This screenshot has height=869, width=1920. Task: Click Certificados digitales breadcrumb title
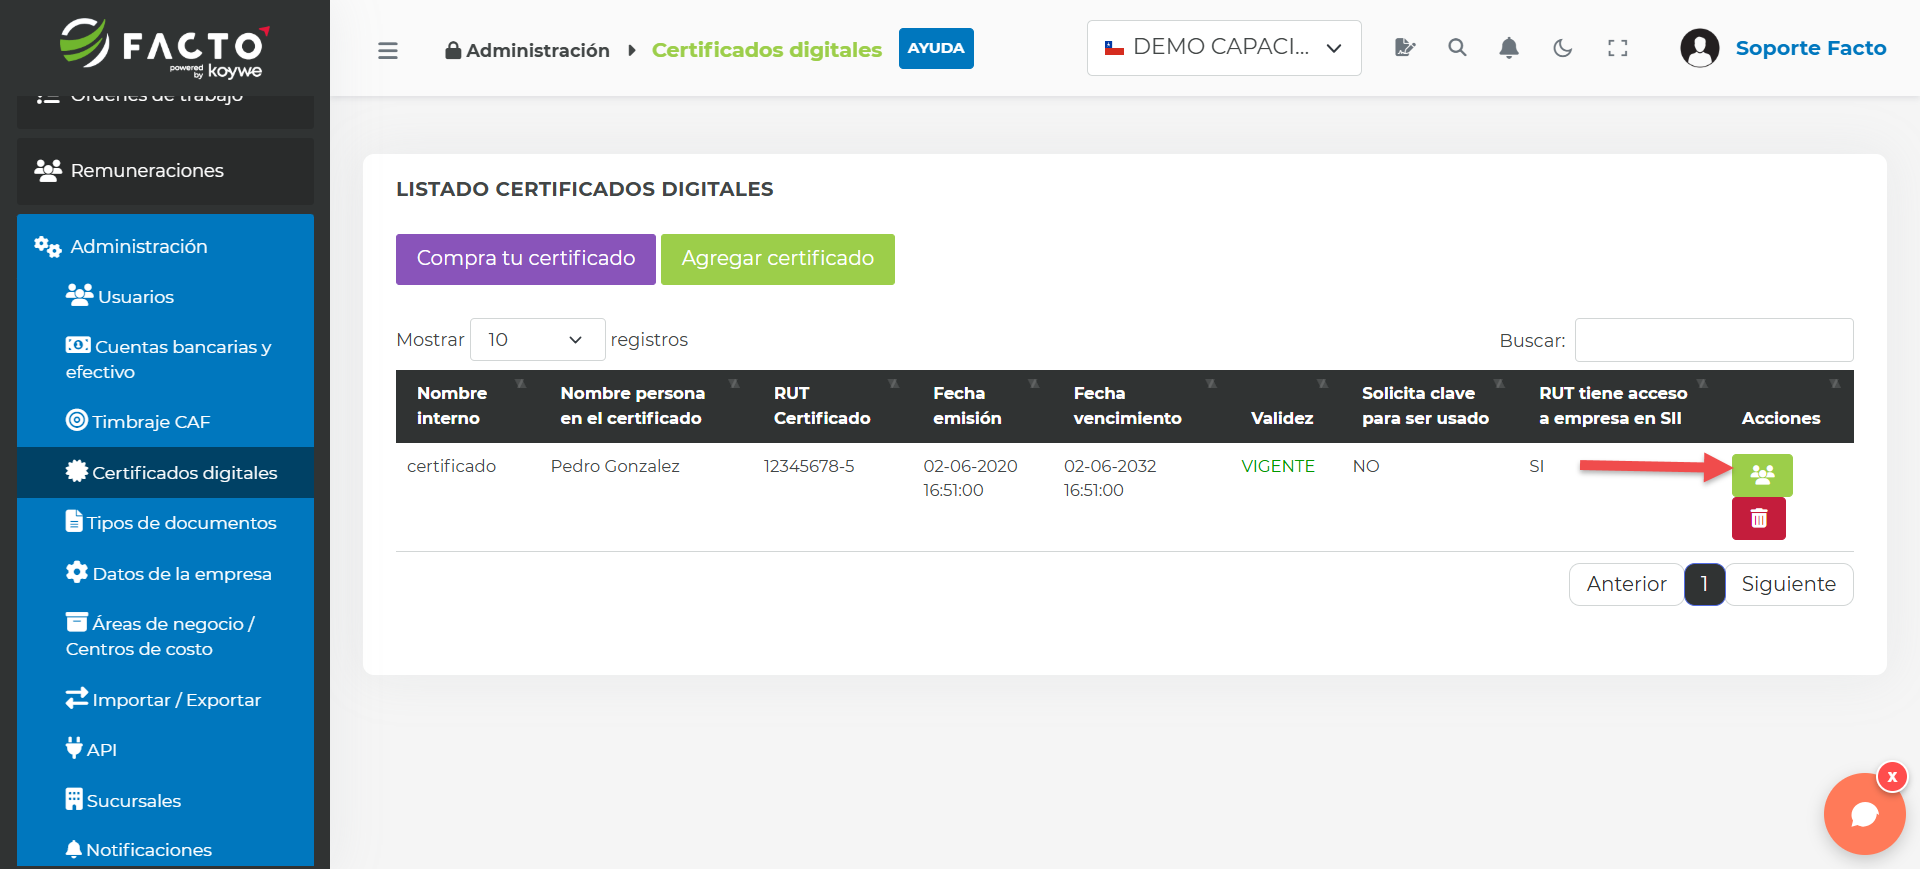tap(767, 50)
